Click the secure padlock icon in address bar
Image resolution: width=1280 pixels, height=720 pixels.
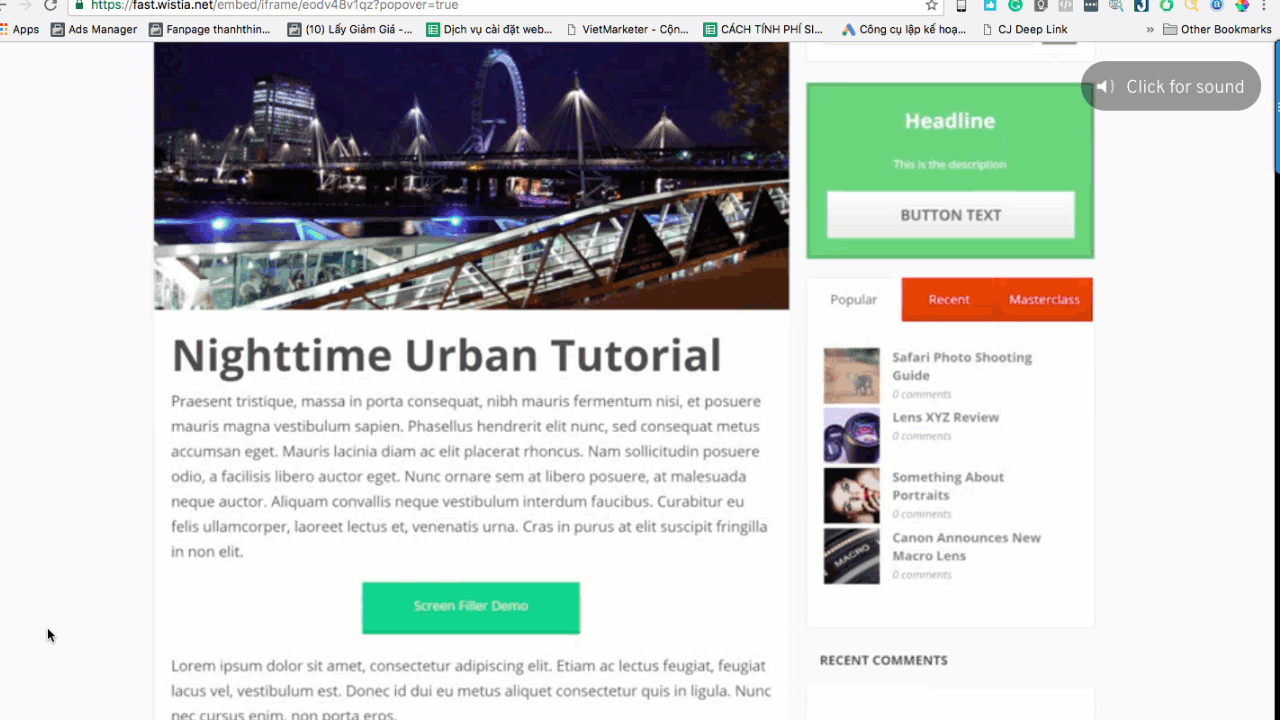[79, 5]
